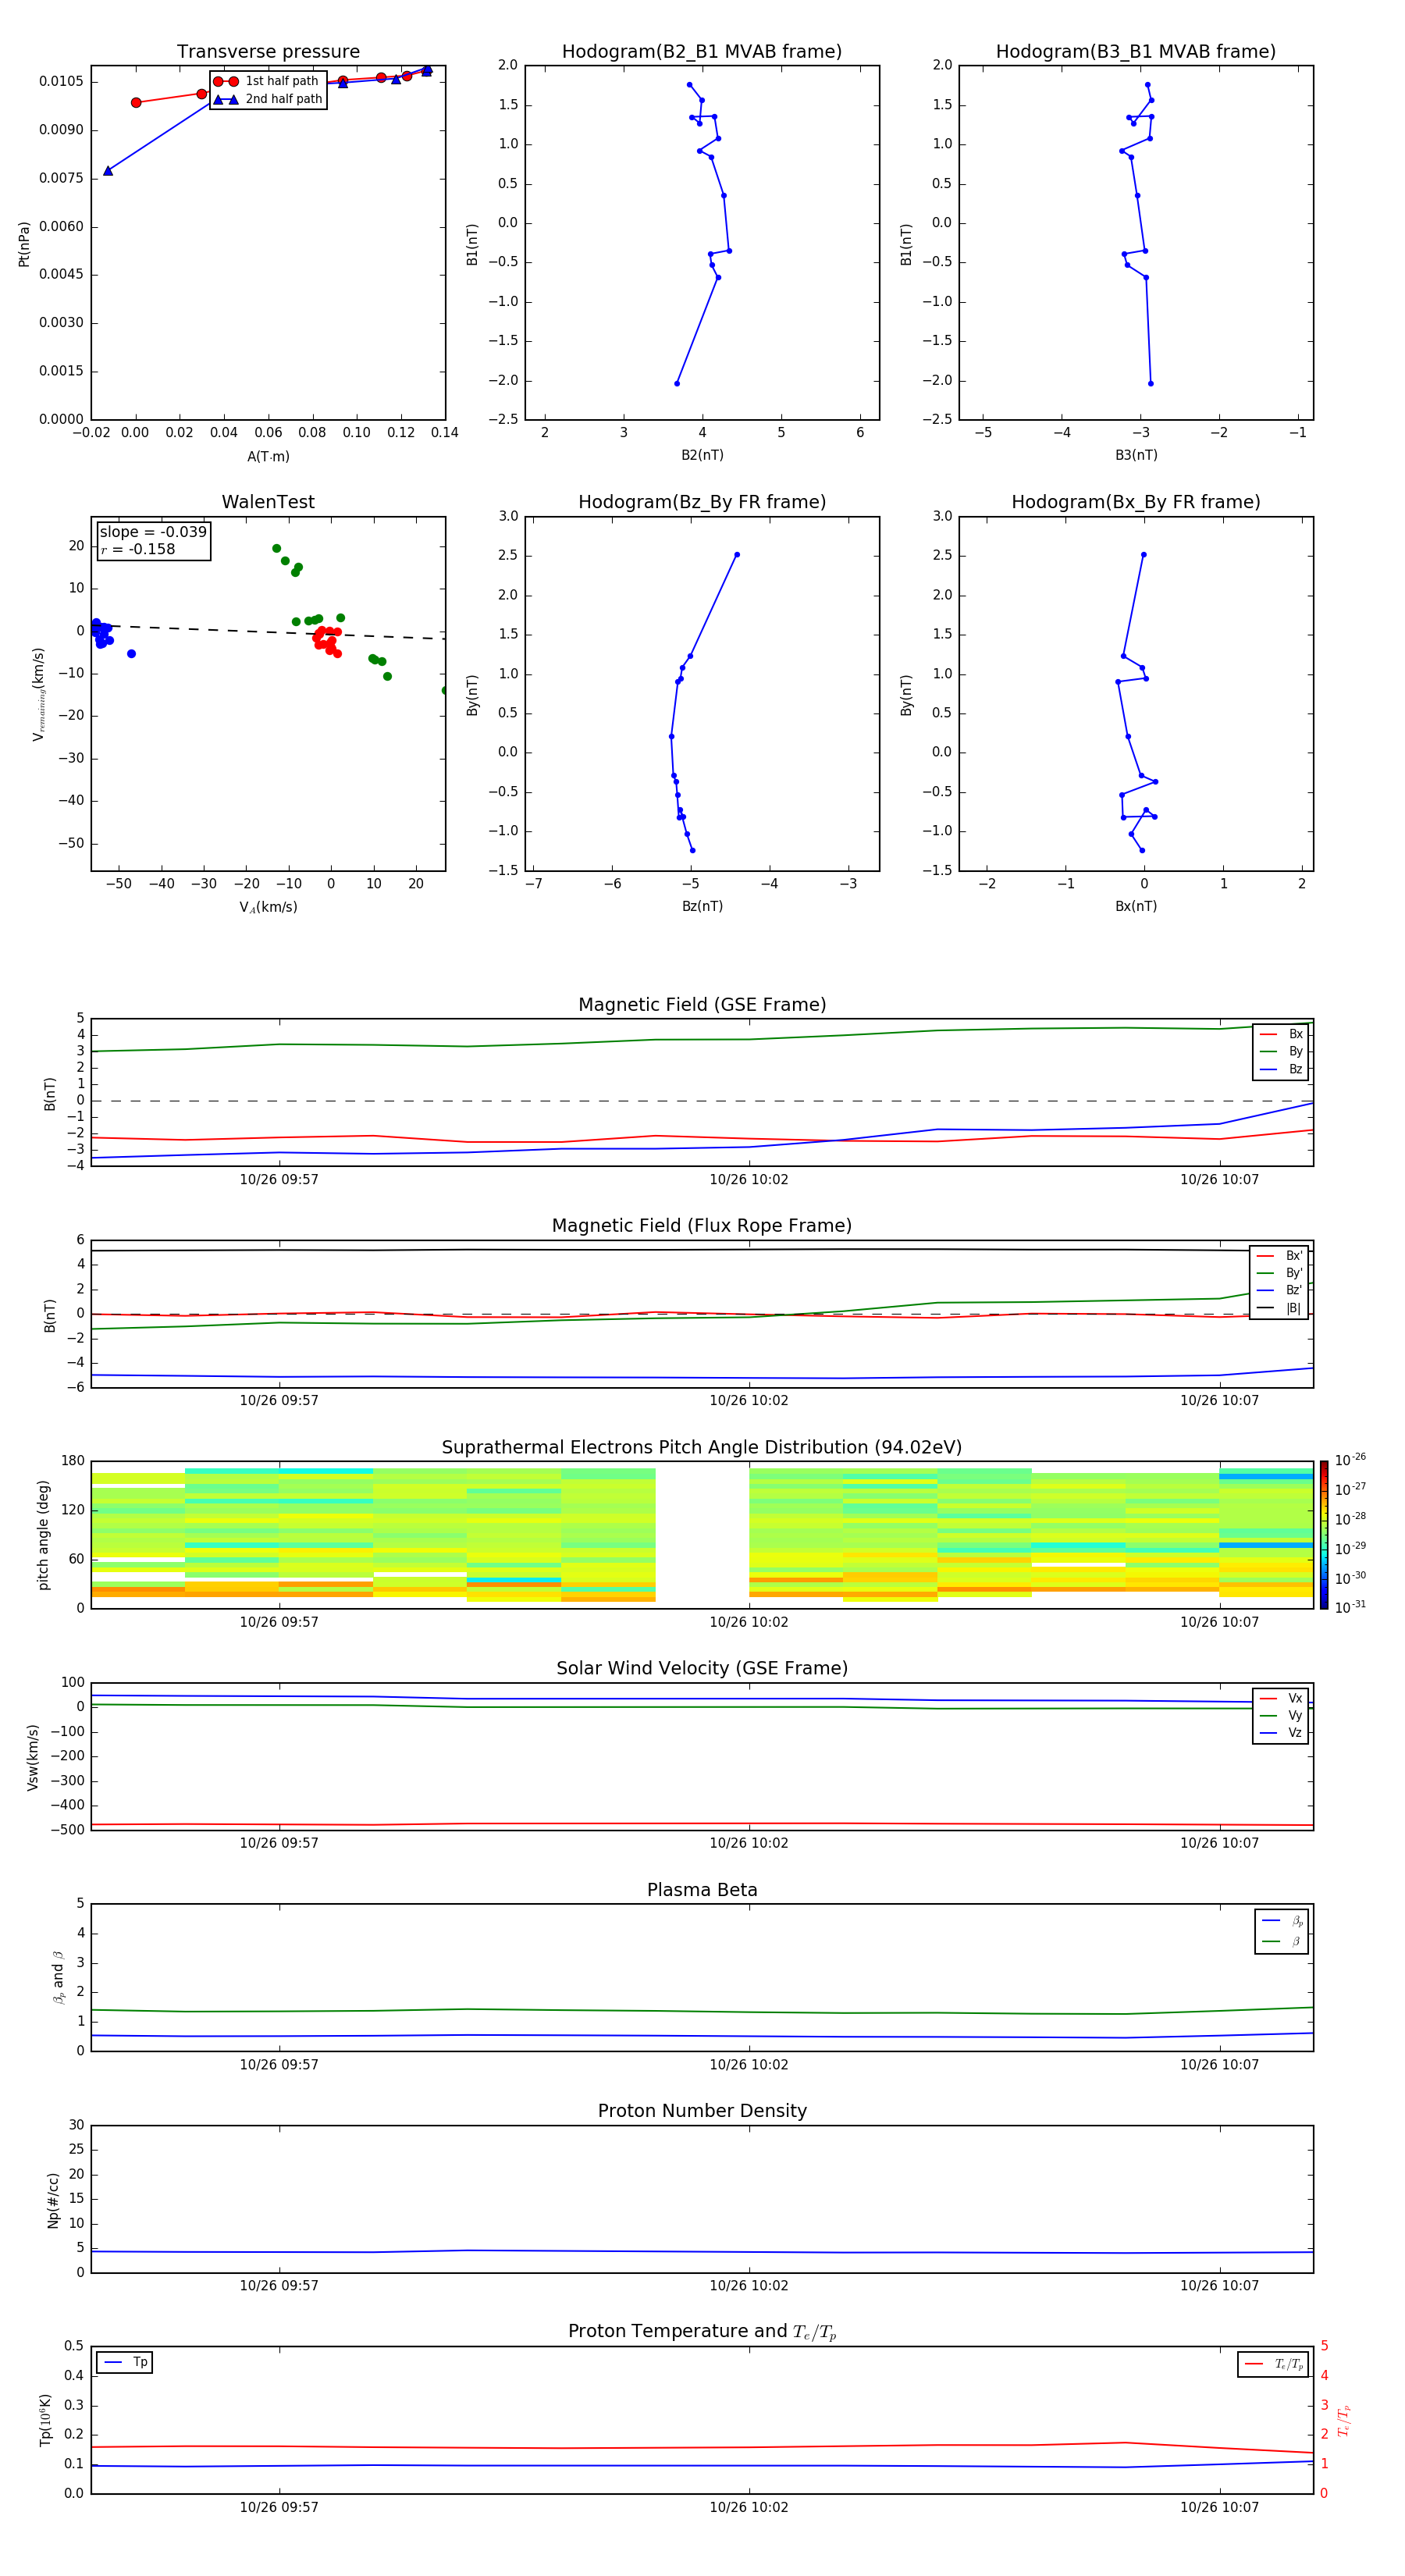Click 10/26 09:57 tick under GSE magnetic field
This screenshot has height=2576, width=1405.
tap(279, 1179)
